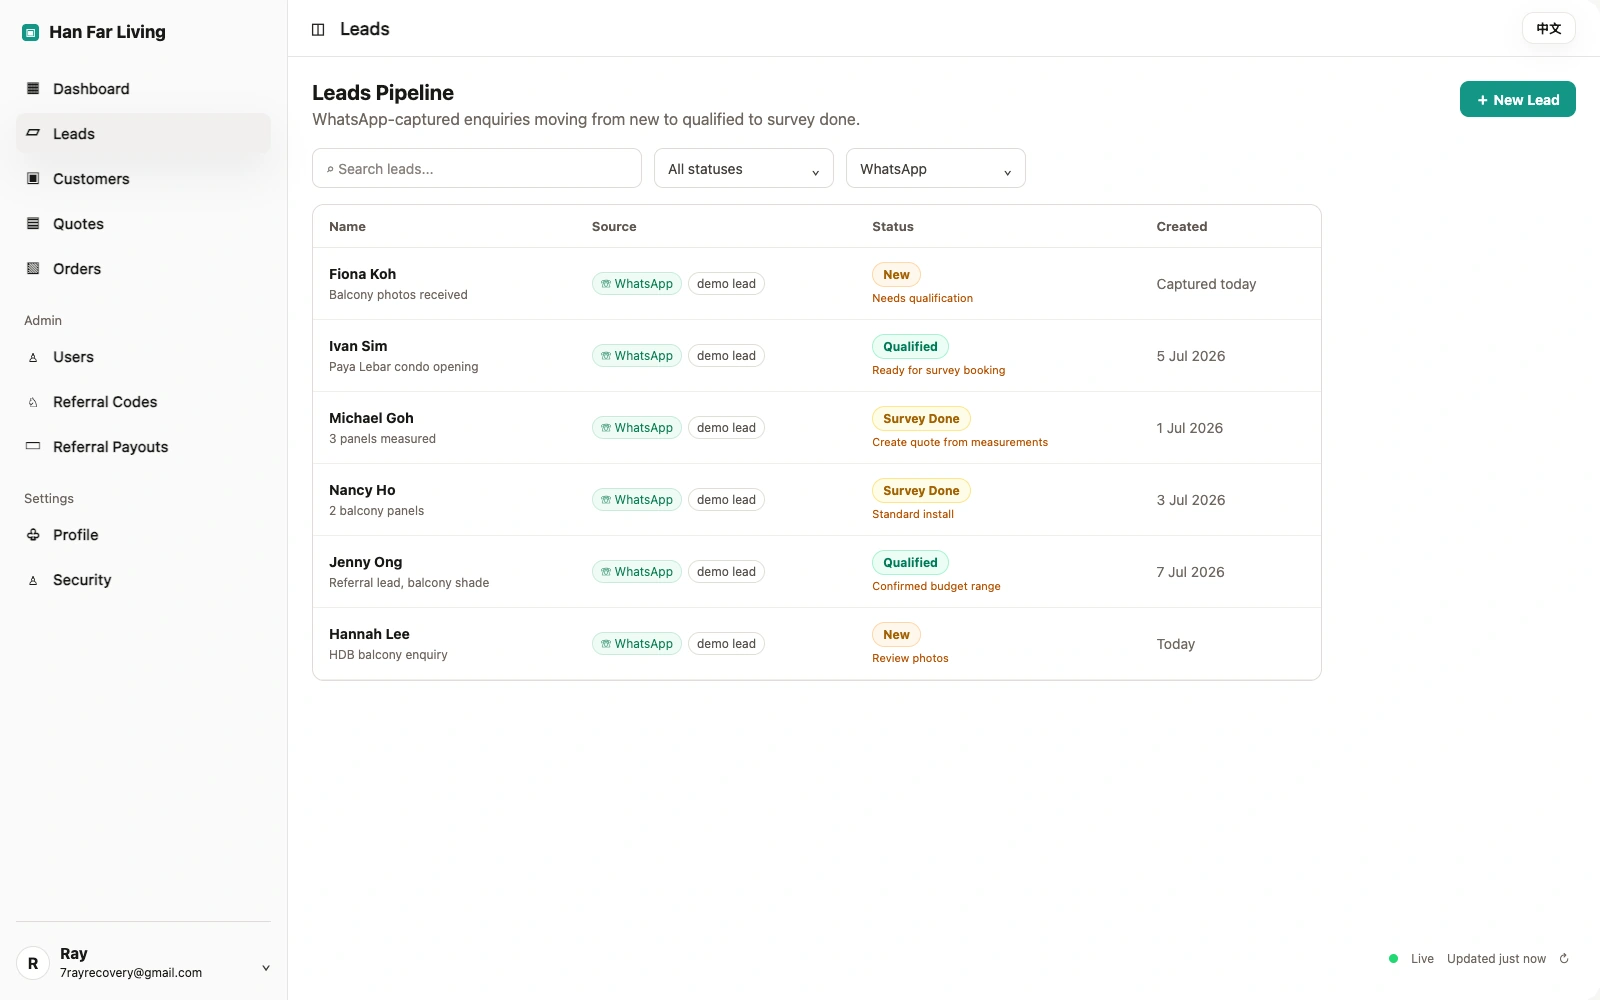Click the Source column header
1600x1000 pixels.
[x=614, y=227]
